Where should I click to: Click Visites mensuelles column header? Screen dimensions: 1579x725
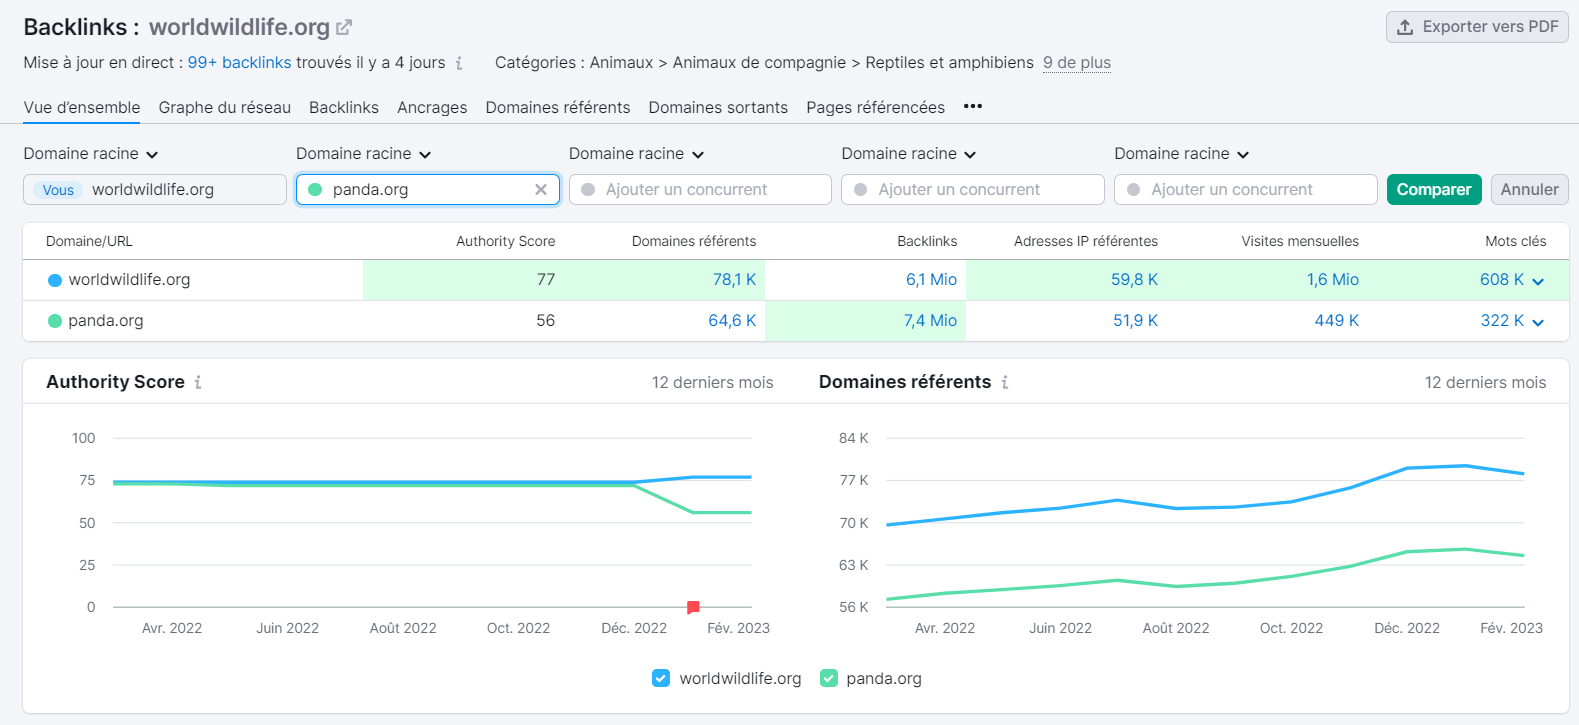tap(1300, 241)
